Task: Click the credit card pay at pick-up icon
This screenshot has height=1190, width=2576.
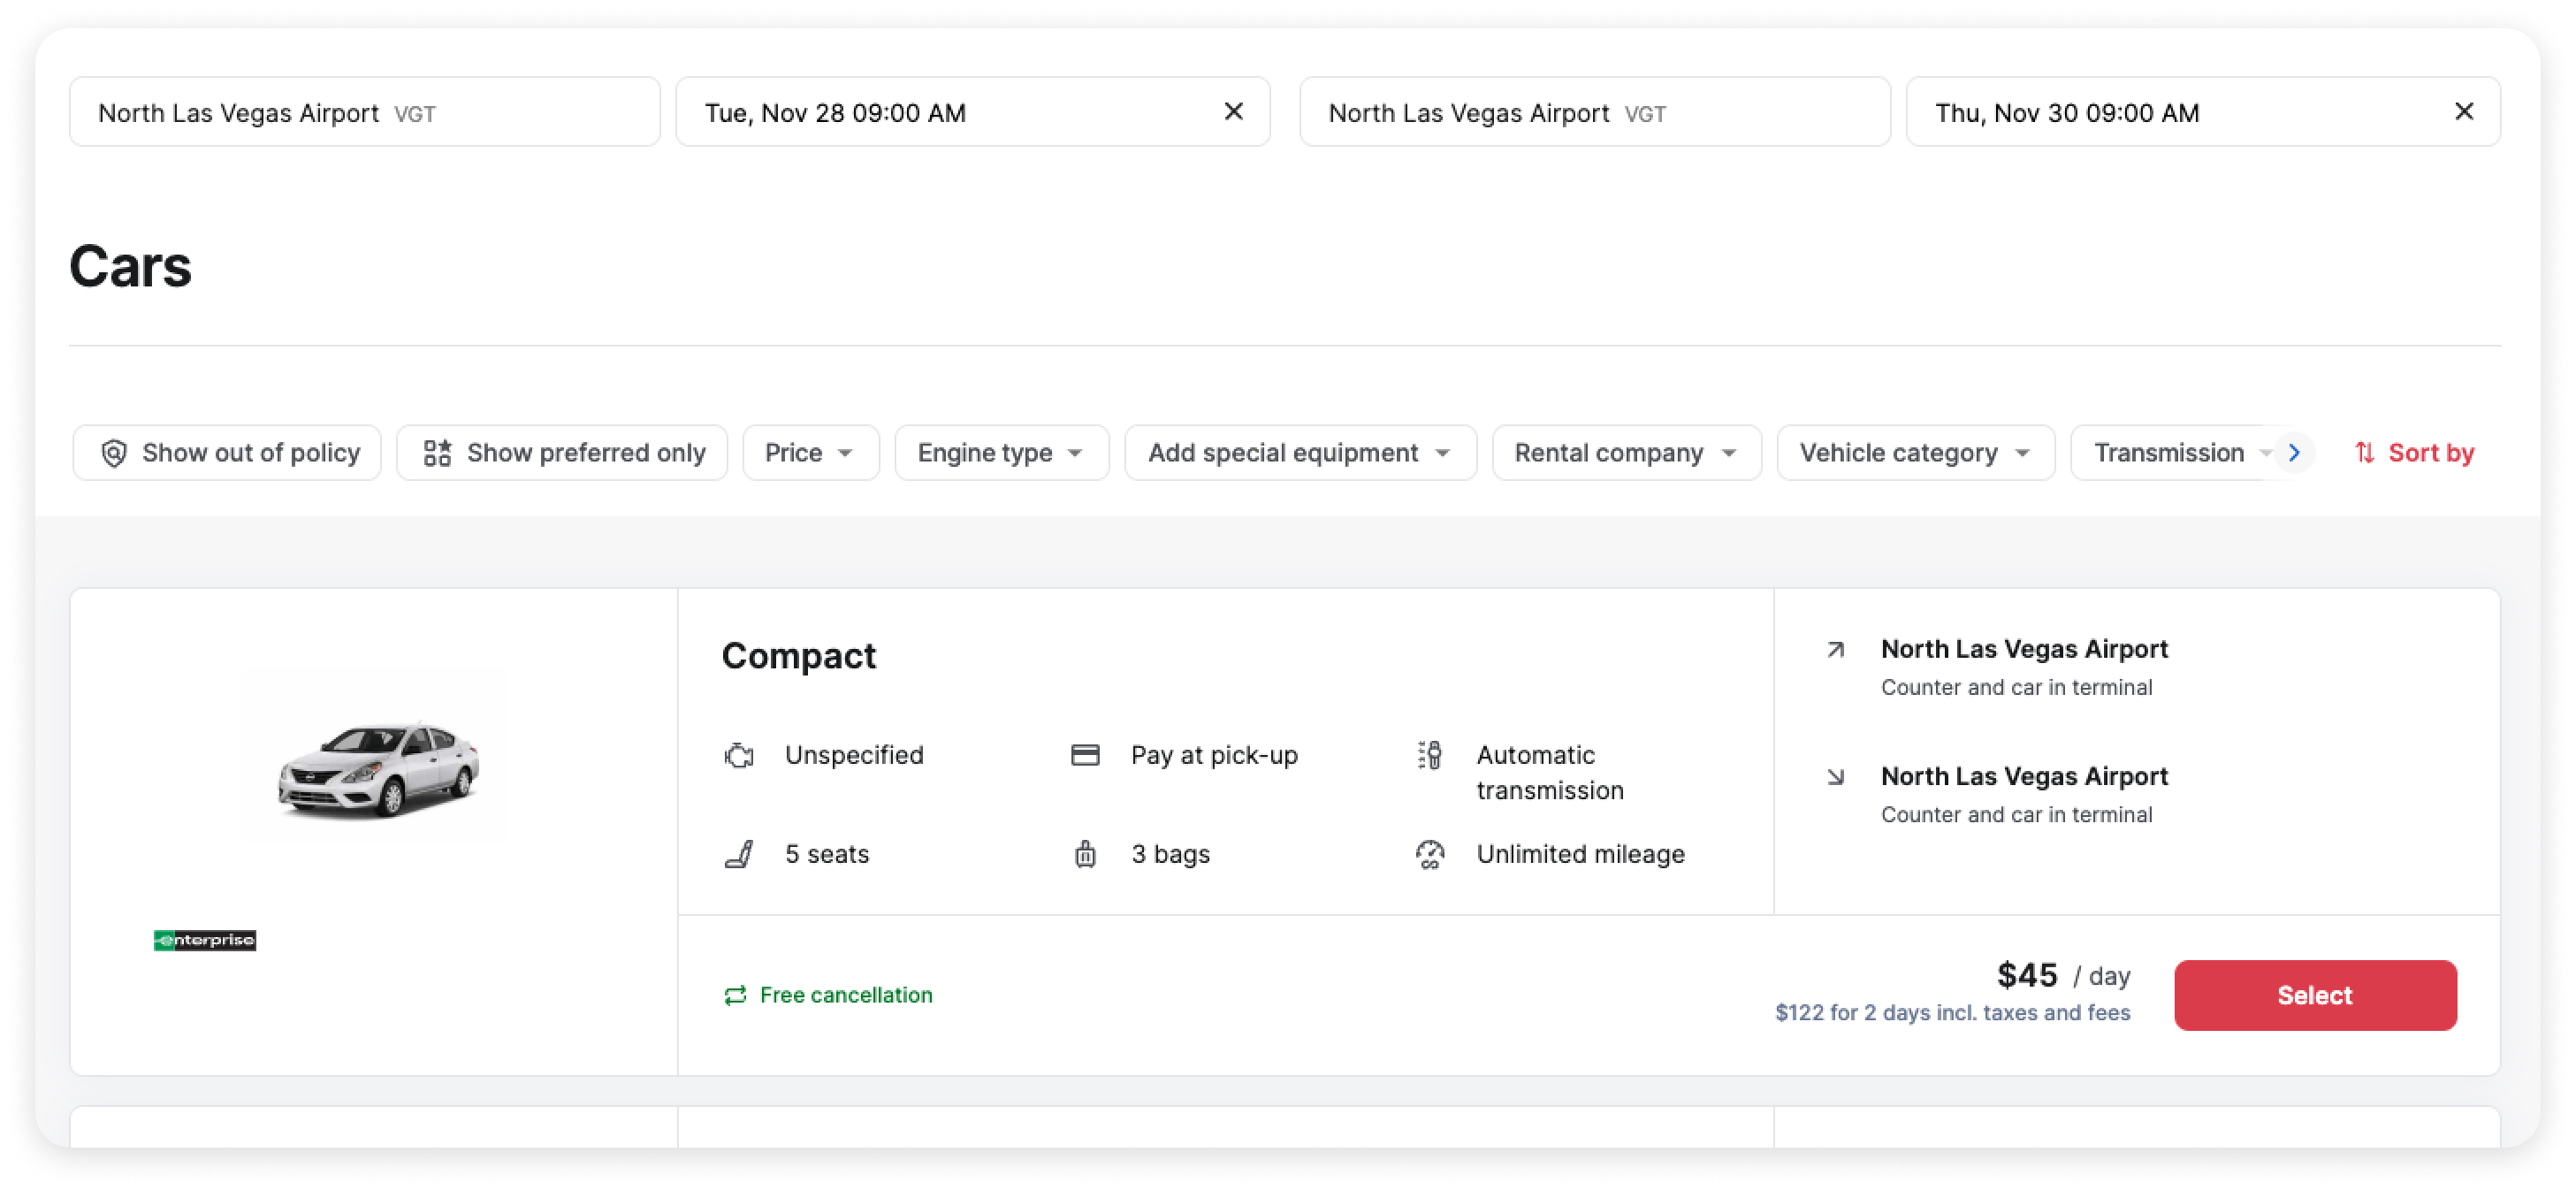Action: pos(1085,755)
